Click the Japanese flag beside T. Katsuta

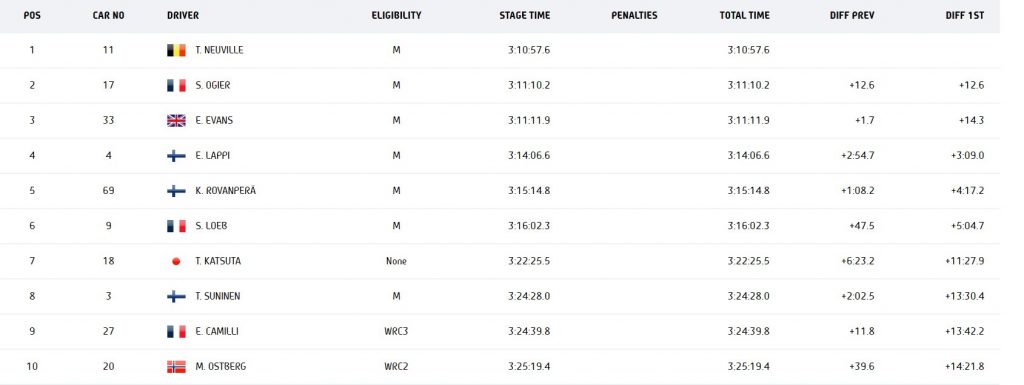pos(176,262)
